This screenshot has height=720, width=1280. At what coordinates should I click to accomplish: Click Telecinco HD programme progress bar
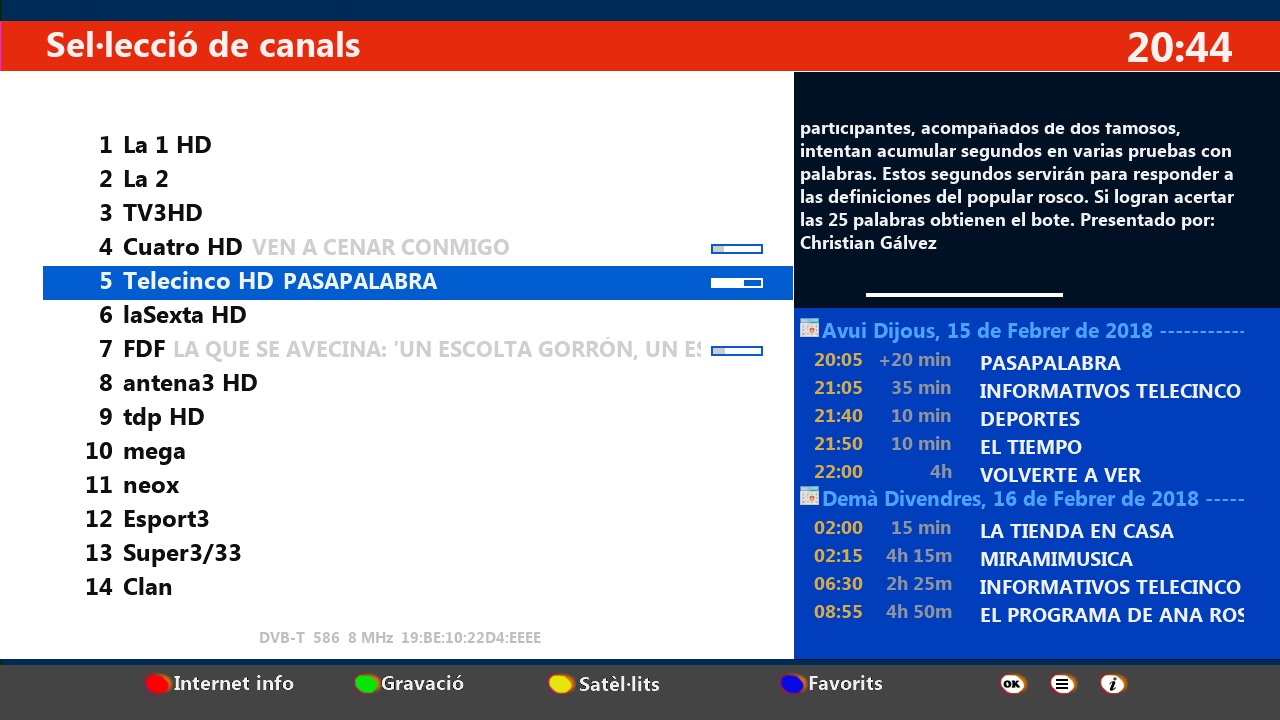pos(737,283)
